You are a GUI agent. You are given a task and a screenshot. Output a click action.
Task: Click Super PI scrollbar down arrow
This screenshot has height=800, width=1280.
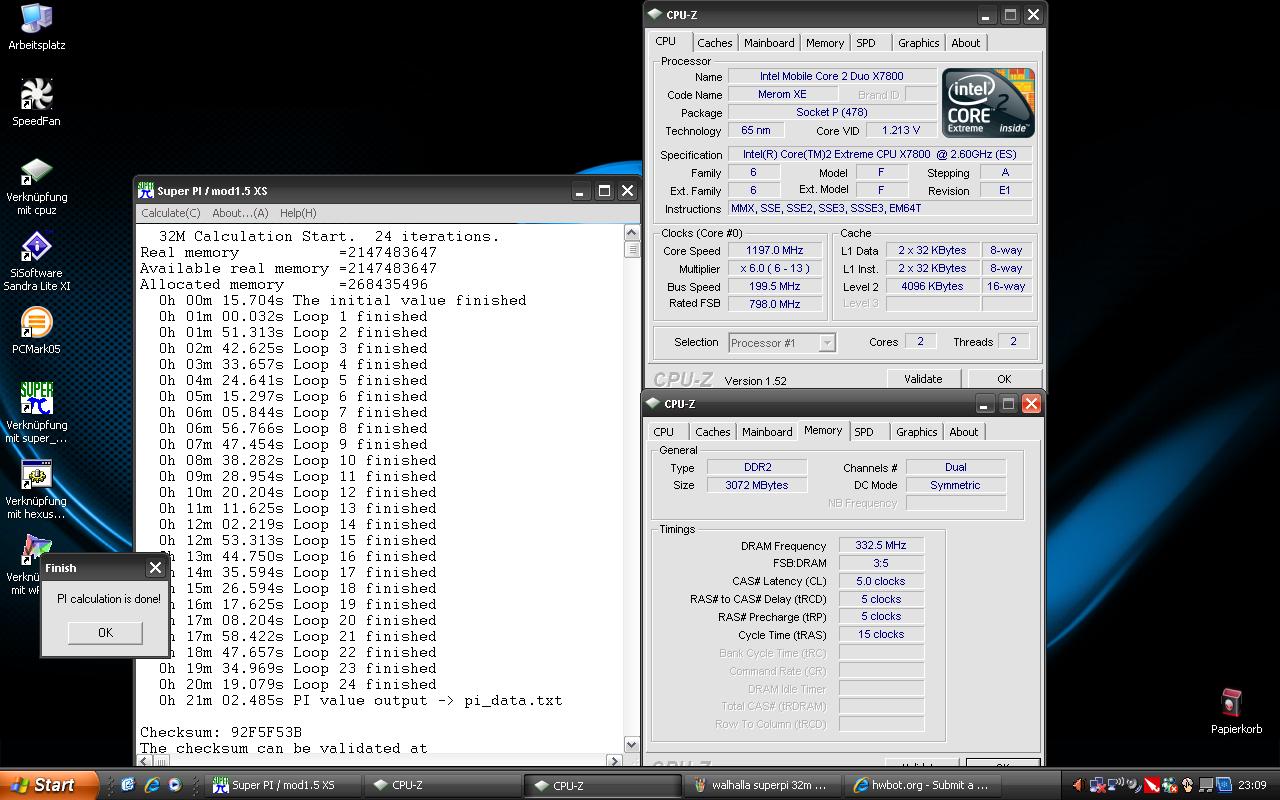tap(632, 744)
